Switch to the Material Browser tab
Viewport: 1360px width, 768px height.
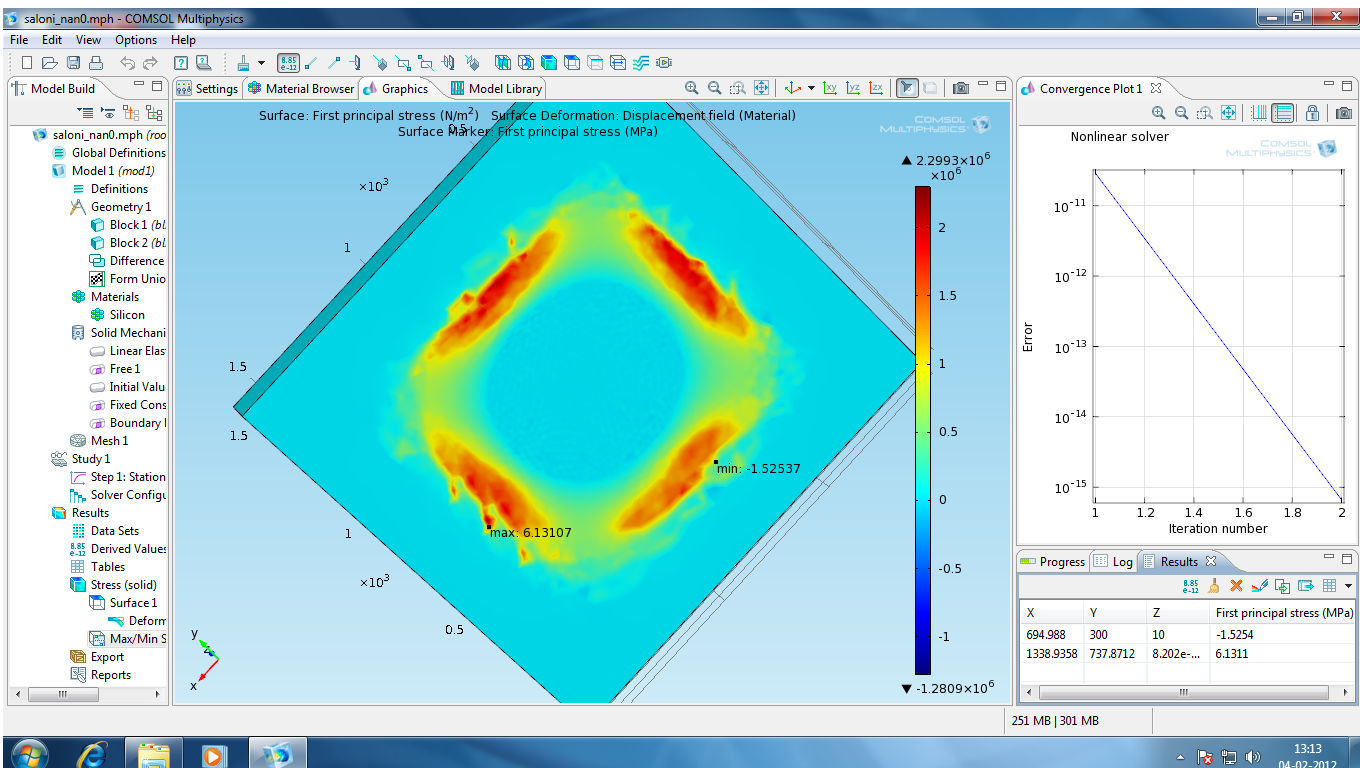point(301,89)
